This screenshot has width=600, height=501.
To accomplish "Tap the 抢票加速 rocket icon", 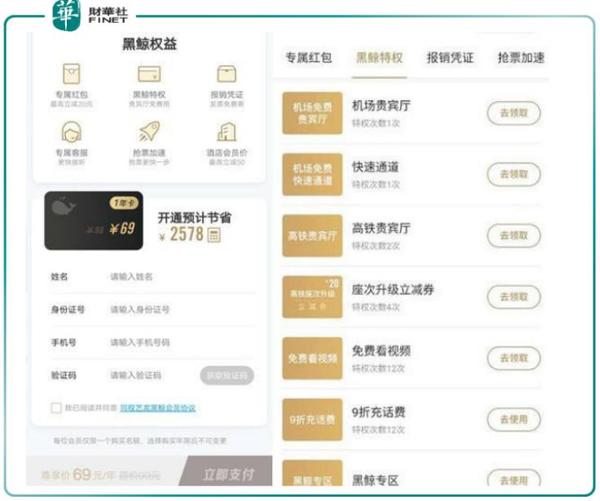I will tap(149, 131).
